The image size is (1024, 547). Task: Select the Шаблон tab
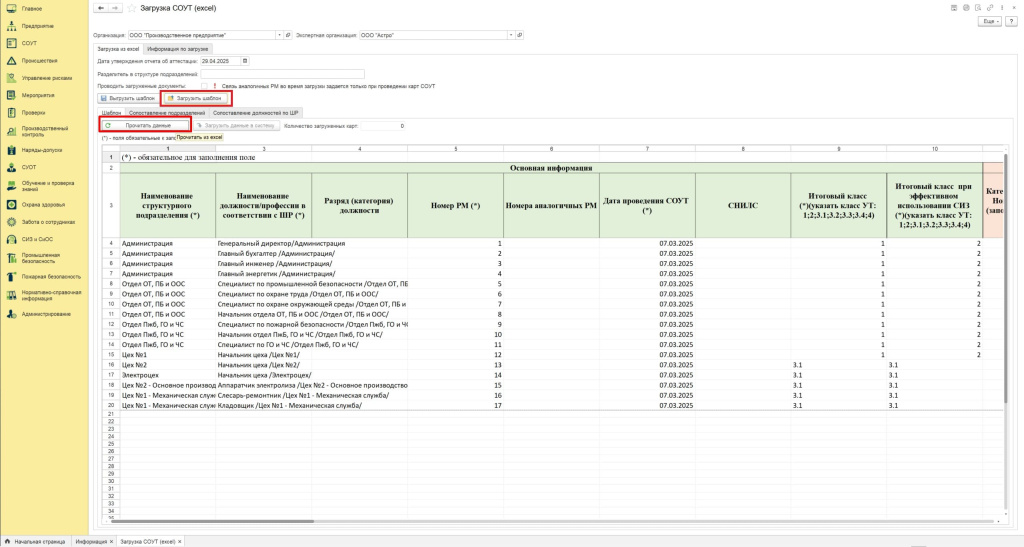pyautogui.click(x=111, y=113)
